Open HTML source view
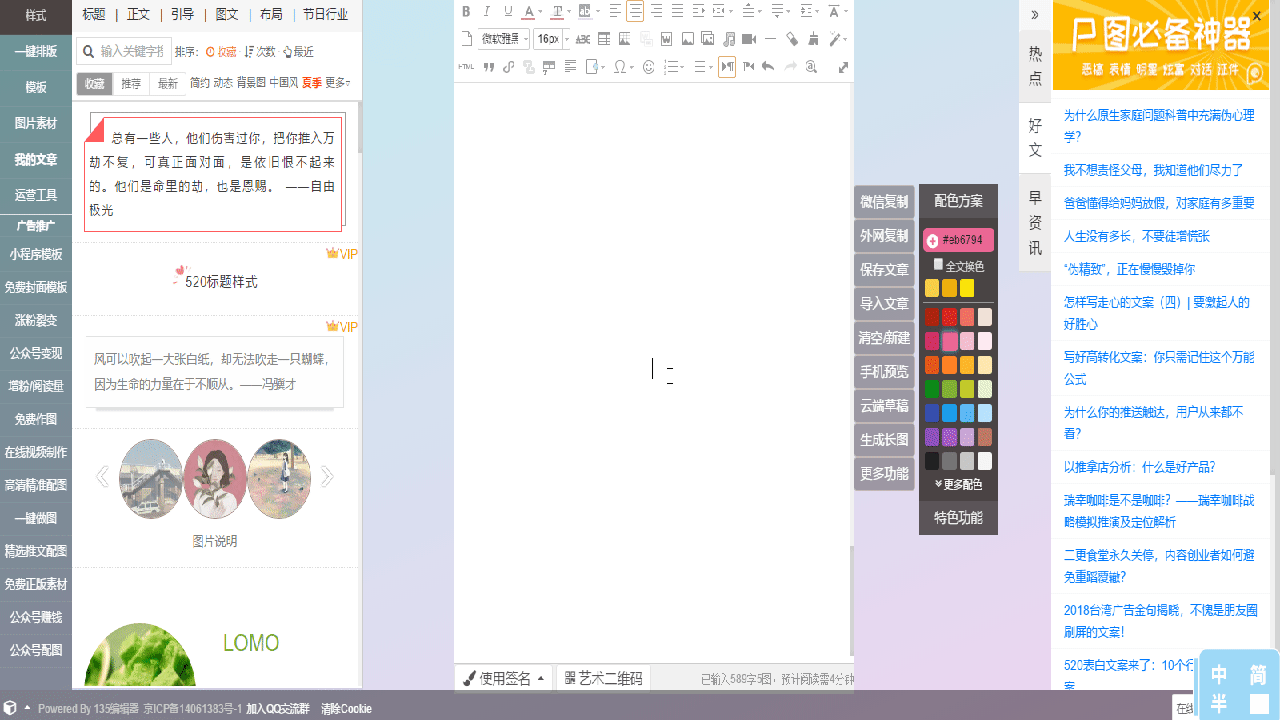Screen dimensions: 1280x720 coord(466,67)
